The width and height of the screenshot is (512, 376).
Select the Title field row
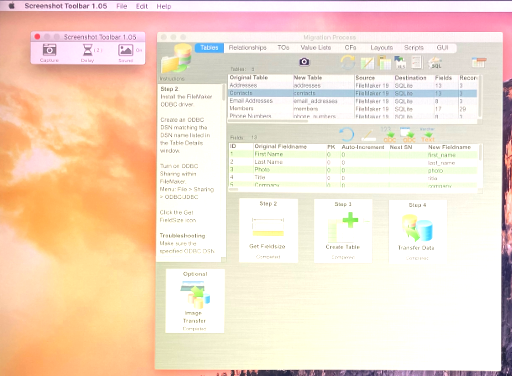coord(354,177)
